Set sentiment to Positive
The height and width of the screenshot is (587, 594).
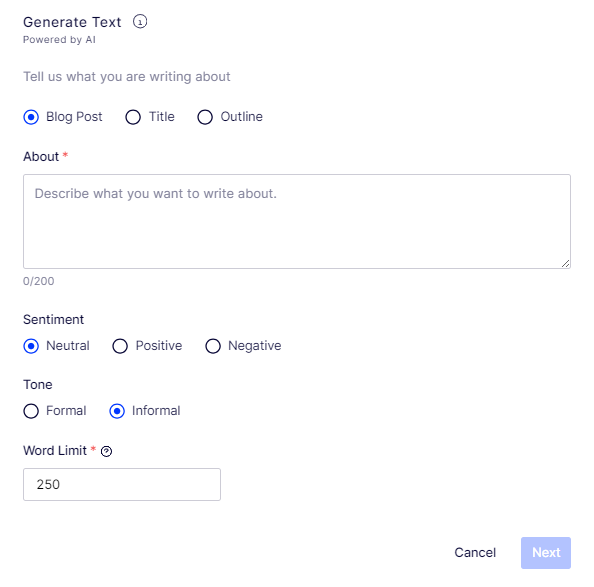(120, 346)
